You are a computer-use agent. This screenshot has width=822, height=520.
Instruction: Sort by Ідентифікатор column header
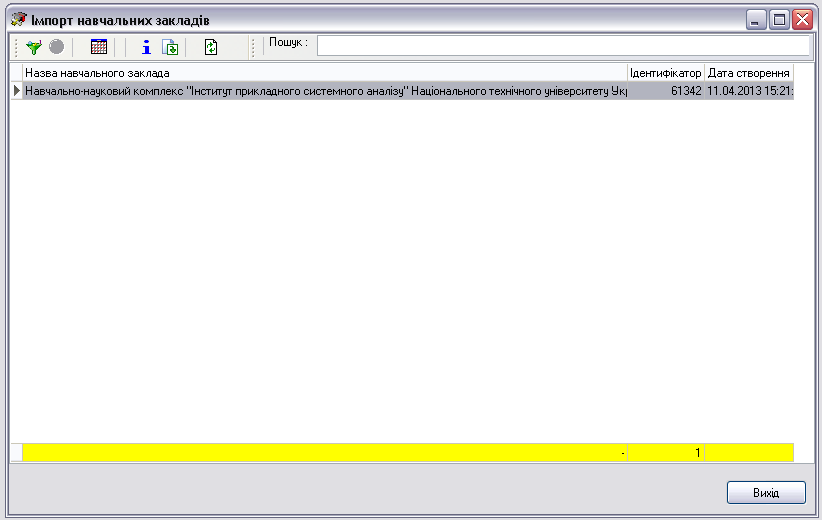coord(666,73)
